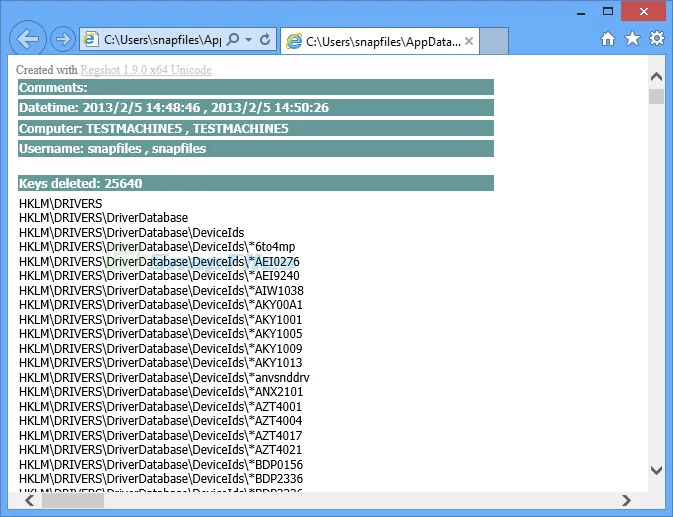Screen dimensions: 673x517
Task: Click the horizontal scrollbar thumb
Action: pos(73,500)
